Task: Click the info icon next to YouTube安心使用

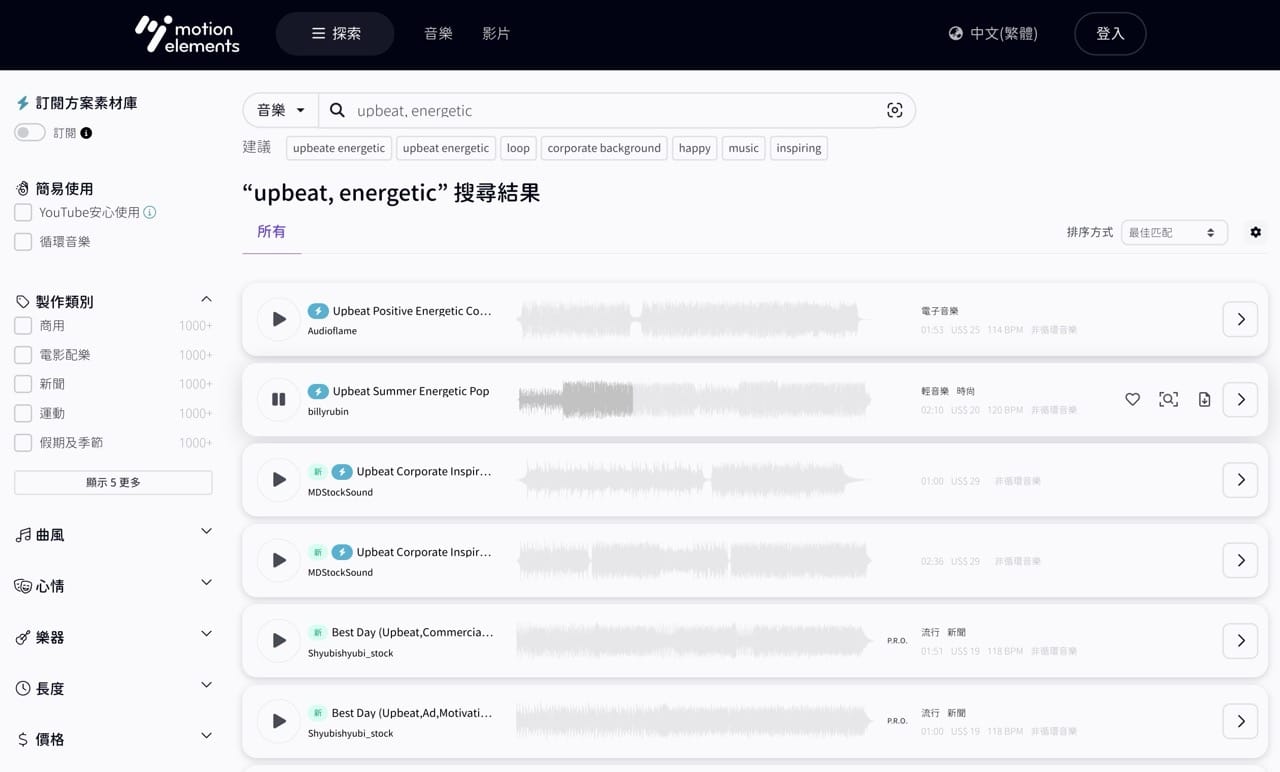Action: click(150, 212)
